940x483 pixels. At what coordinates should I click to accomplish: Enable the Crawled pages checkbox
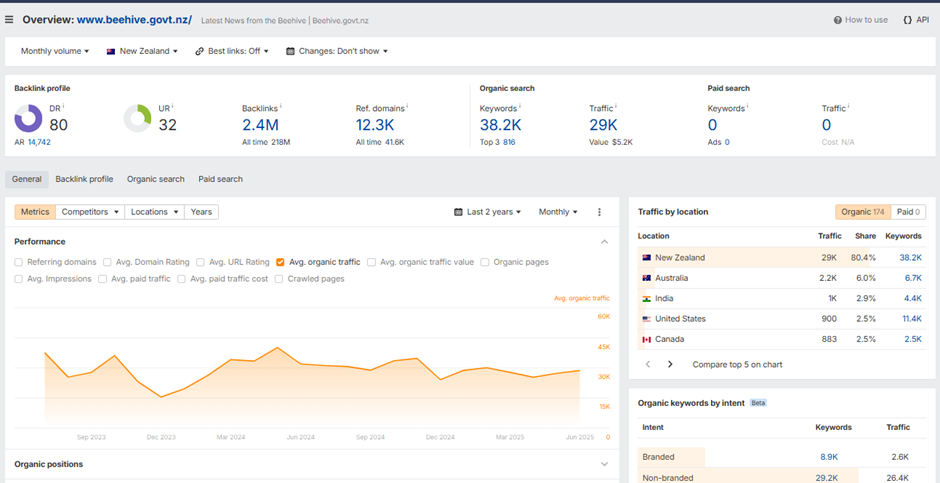[279, 279]
